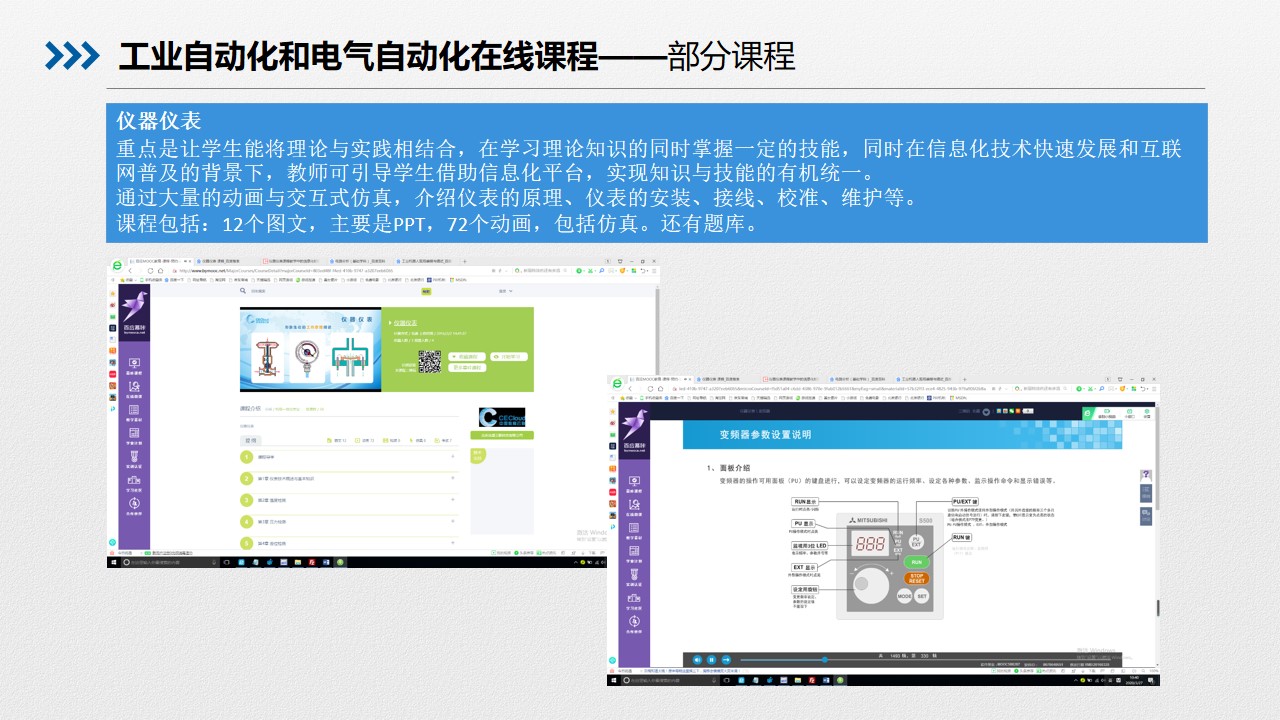Open new tab in left browser
1280x720 pixels.
click(465, 261)
